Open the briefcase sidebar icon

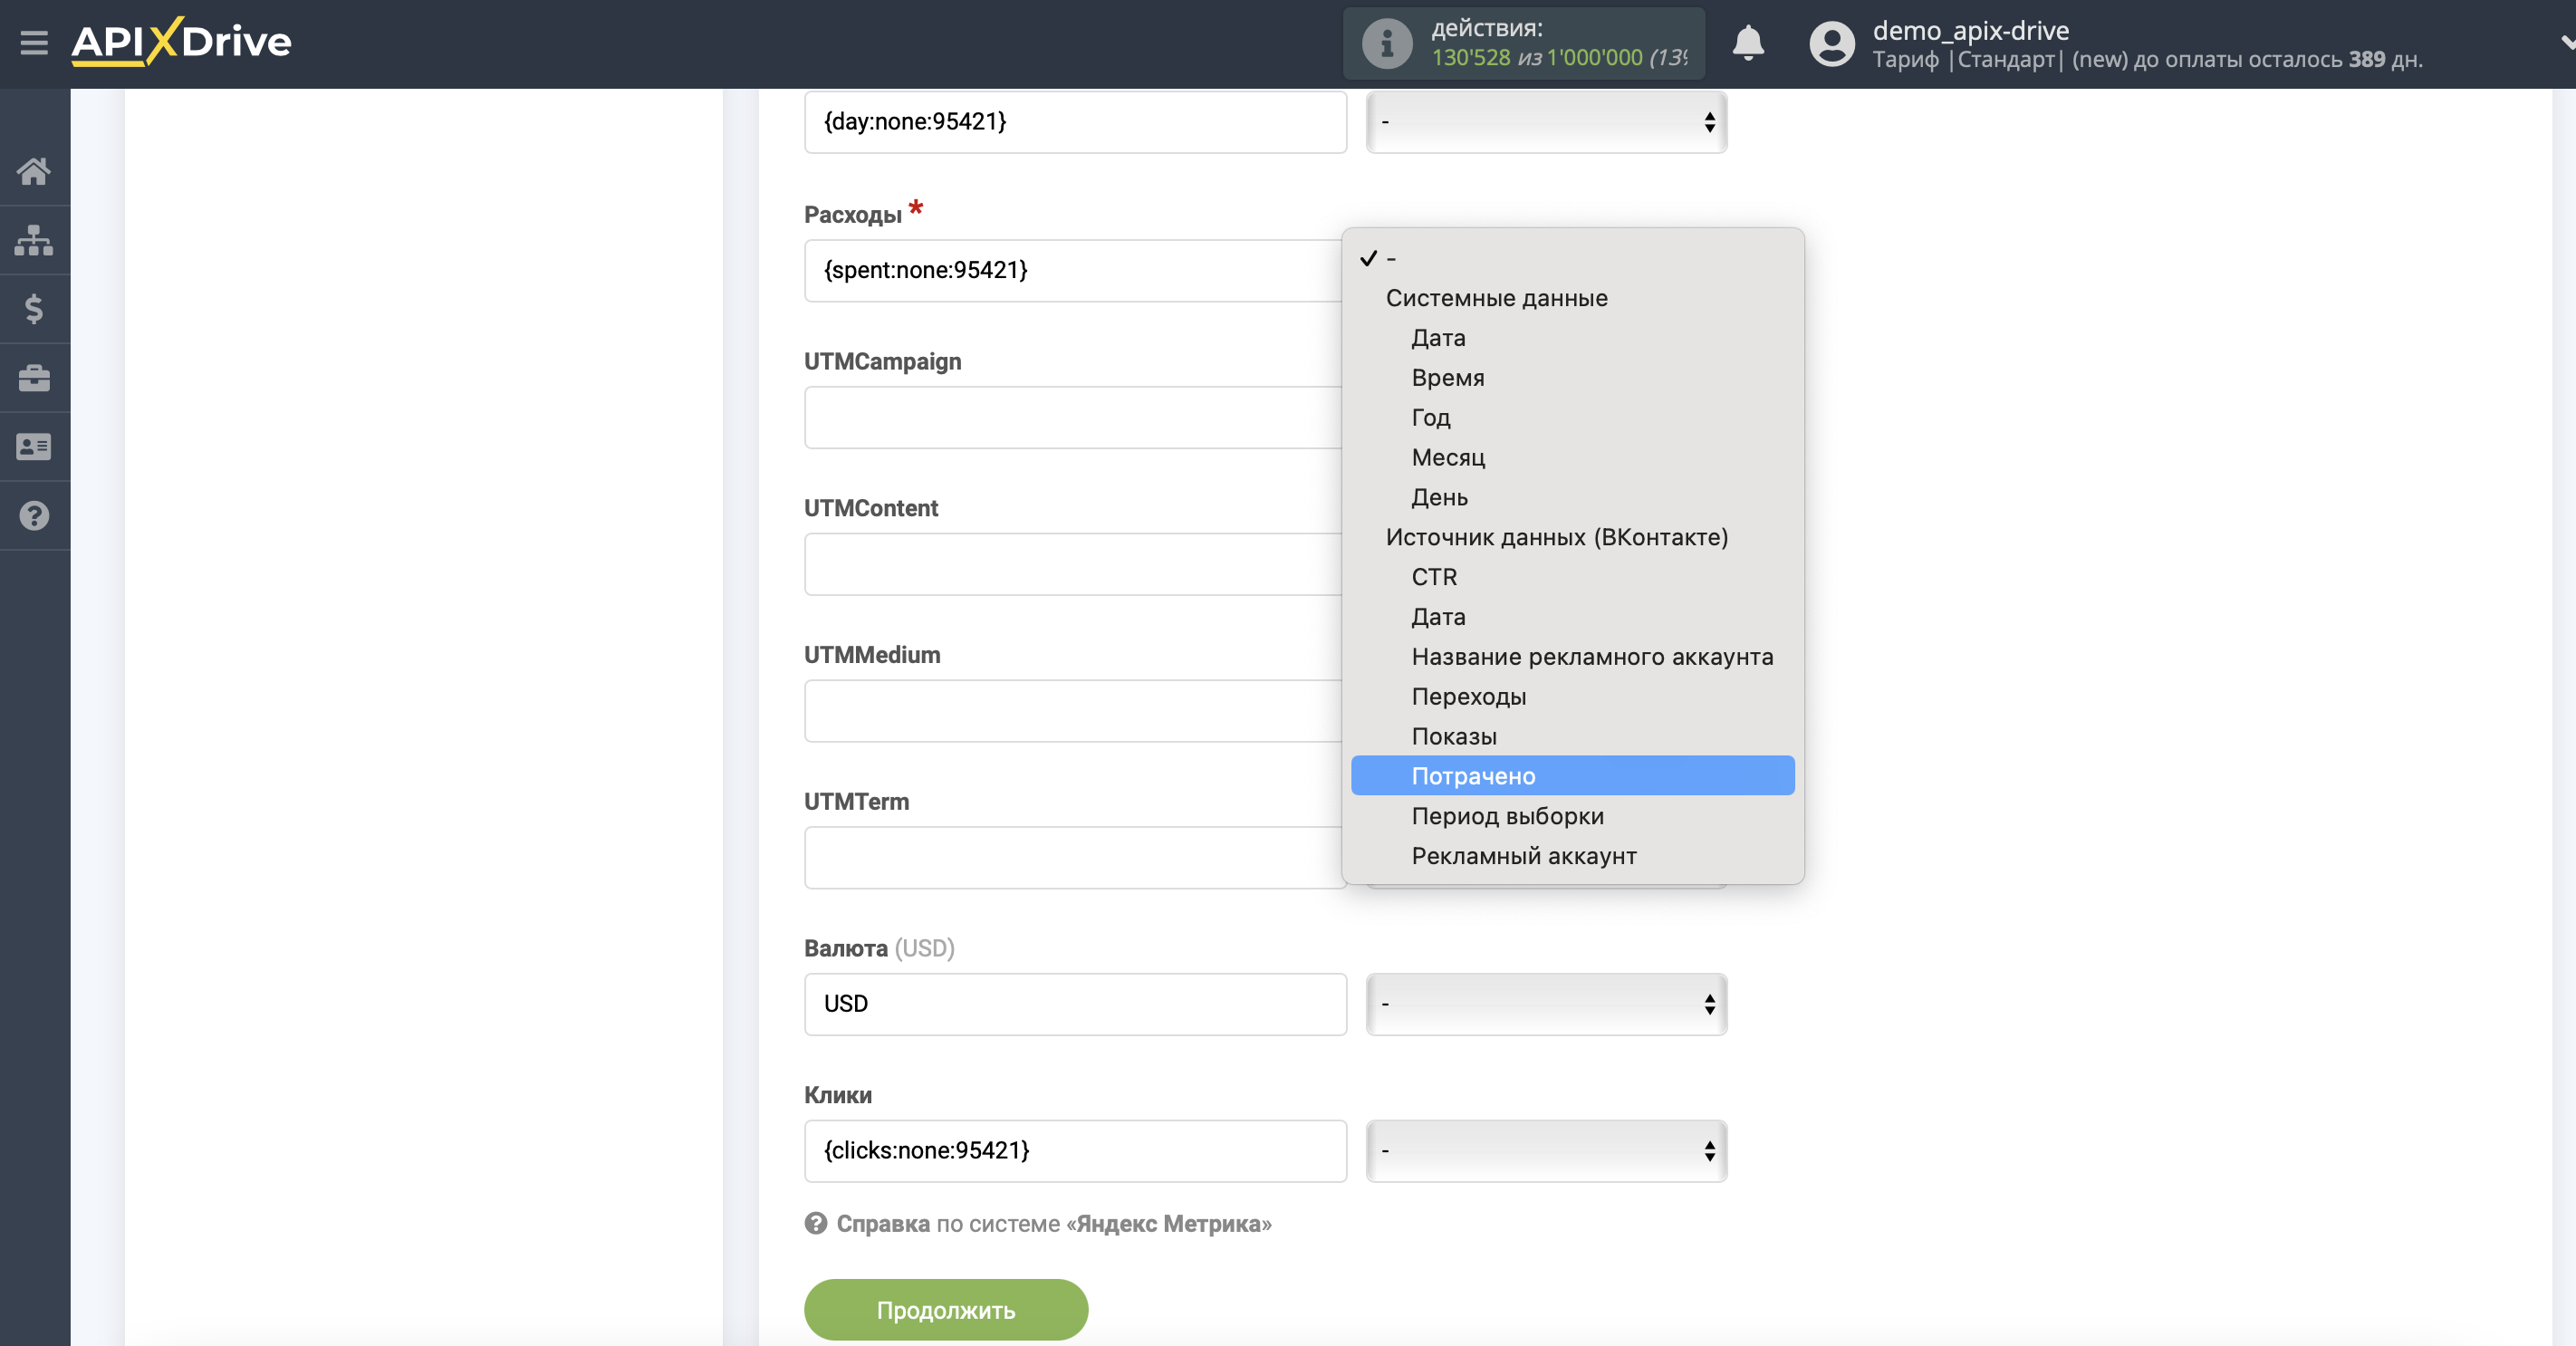point(34,378)
